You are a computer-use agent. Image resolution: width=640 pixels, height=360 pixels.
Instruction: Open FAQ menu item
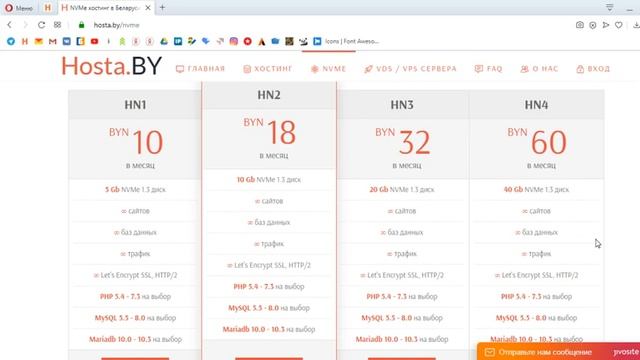(x=489, y=69)
